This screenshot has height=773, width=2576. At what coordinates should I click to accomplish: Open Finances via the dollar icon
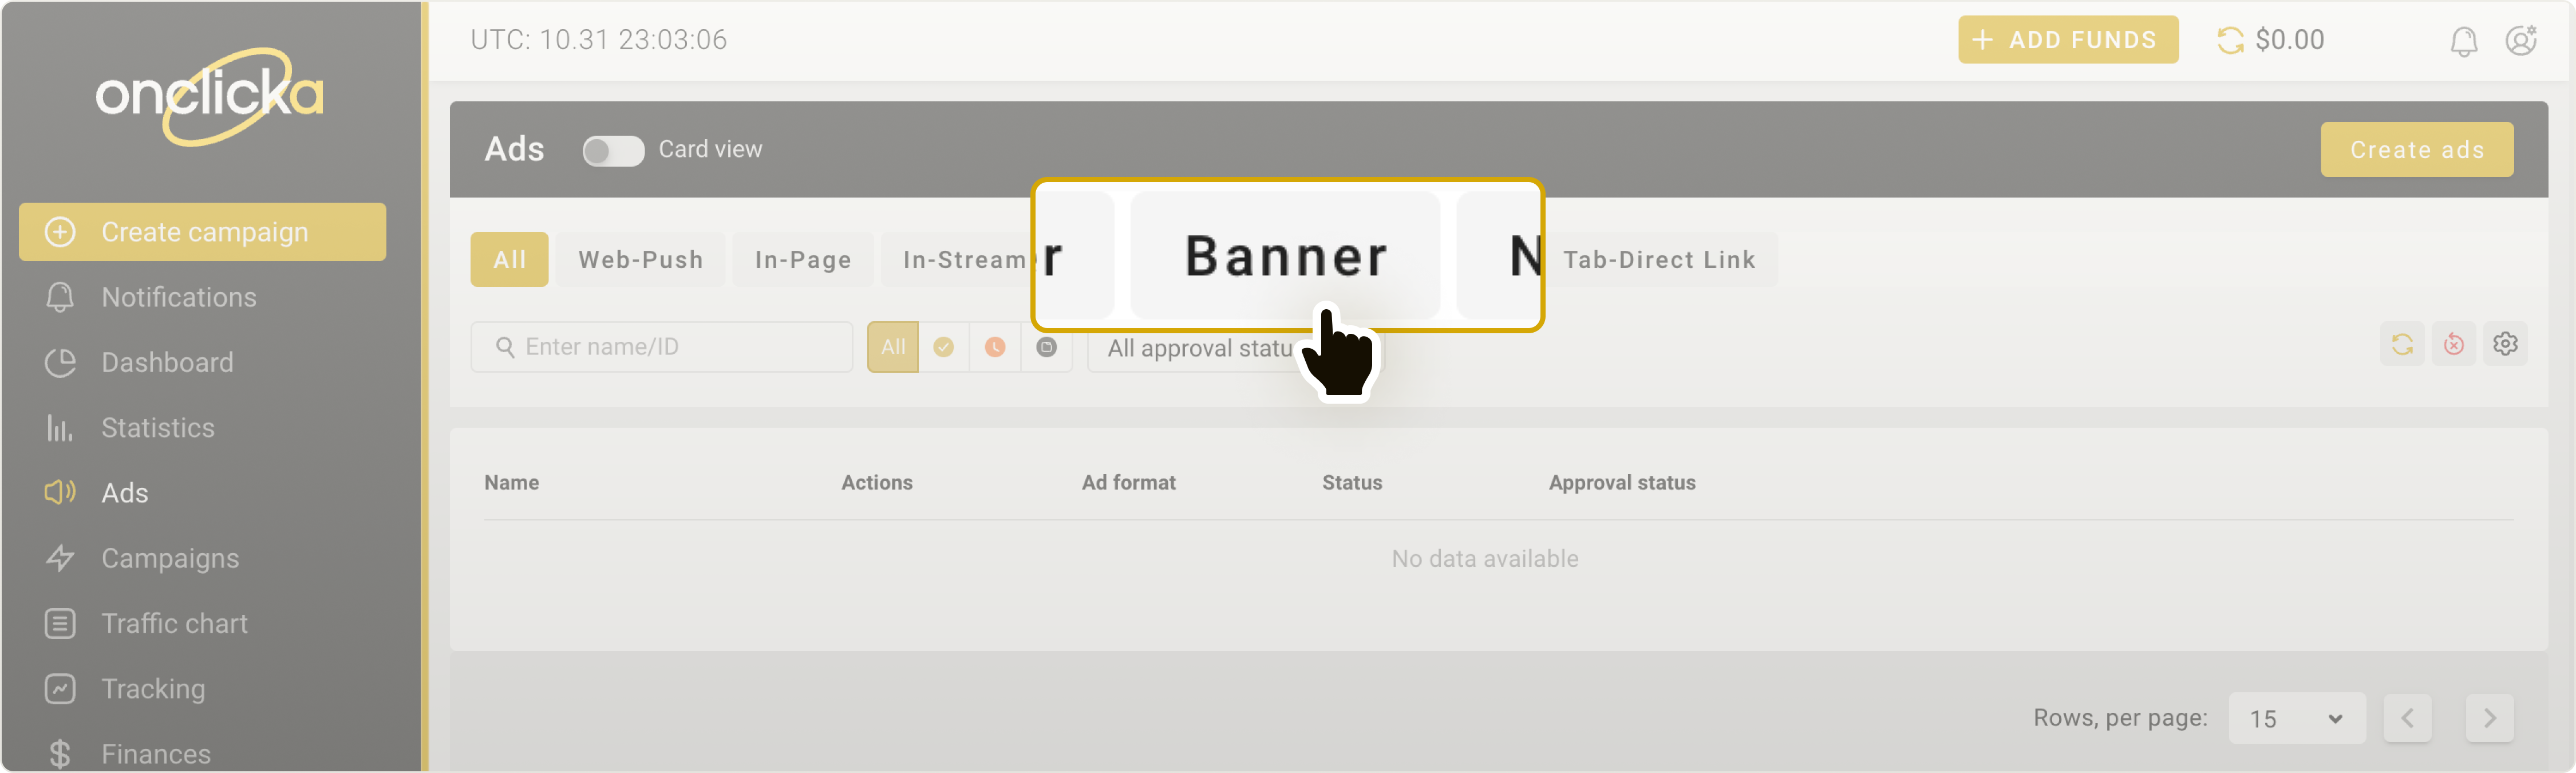point(60,752)
